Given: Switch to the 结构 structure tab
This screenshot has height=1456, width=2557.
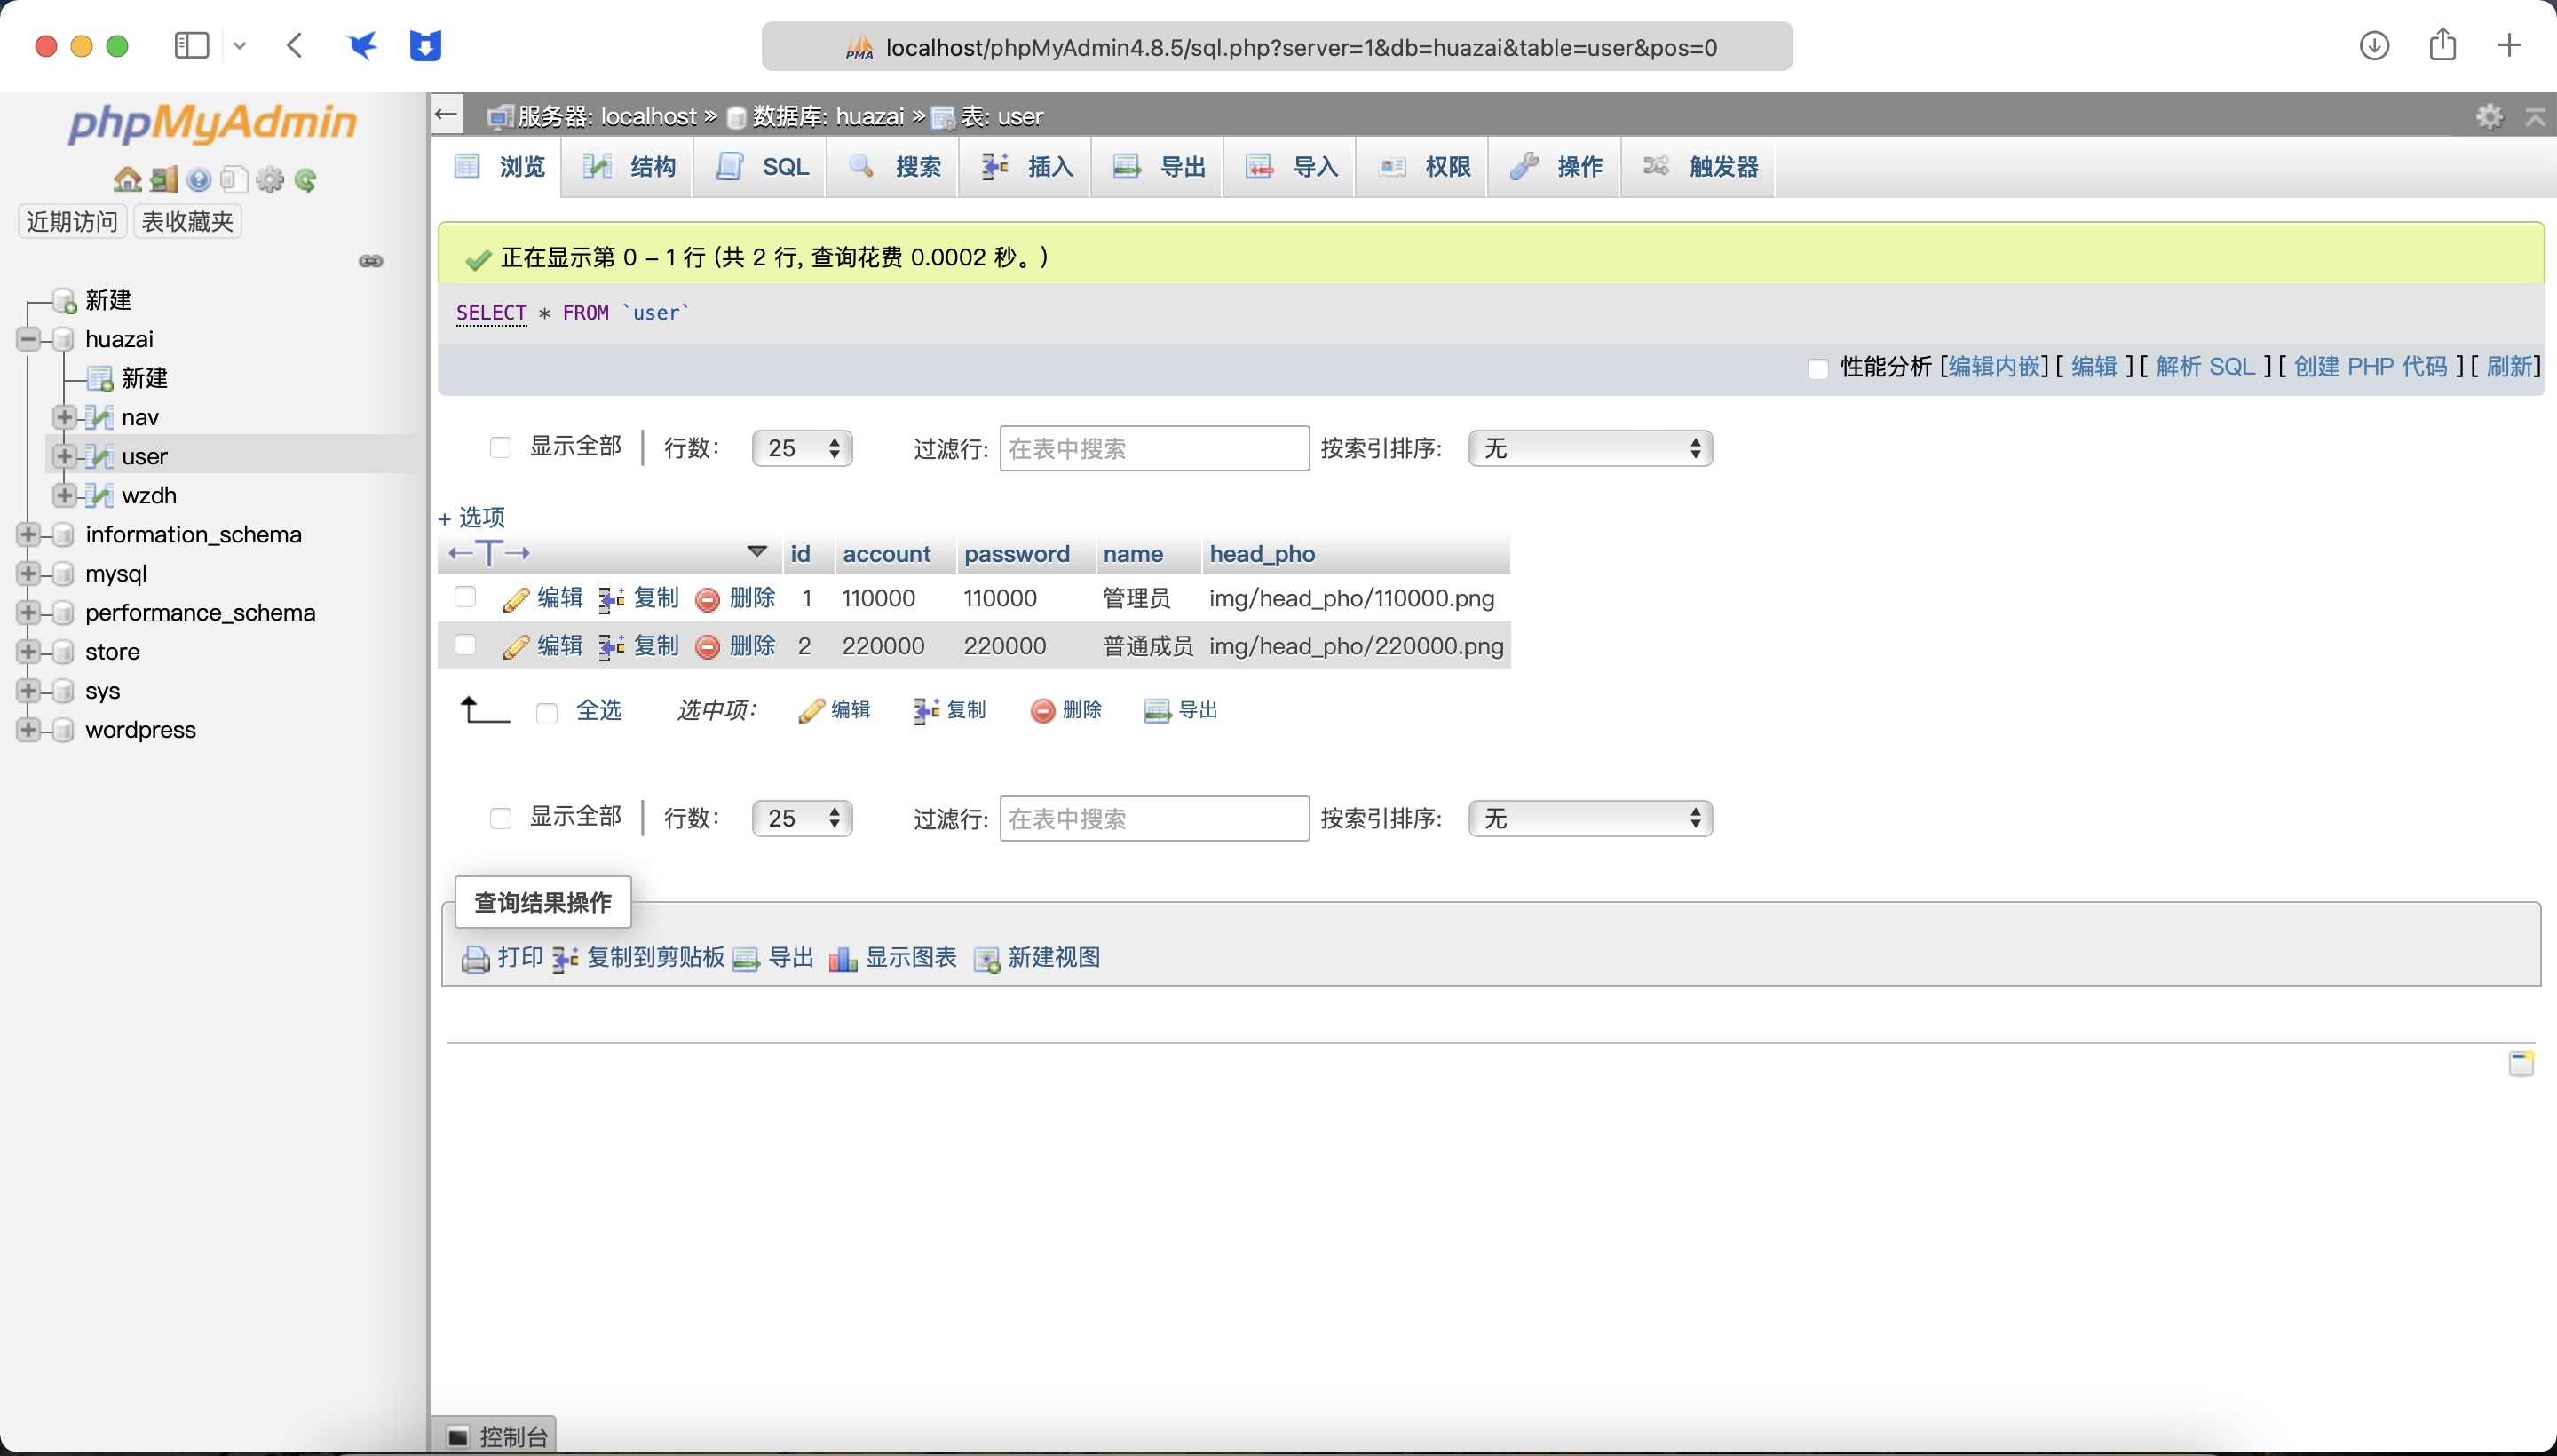Looking at the screenshot, I should pos(630,166).
